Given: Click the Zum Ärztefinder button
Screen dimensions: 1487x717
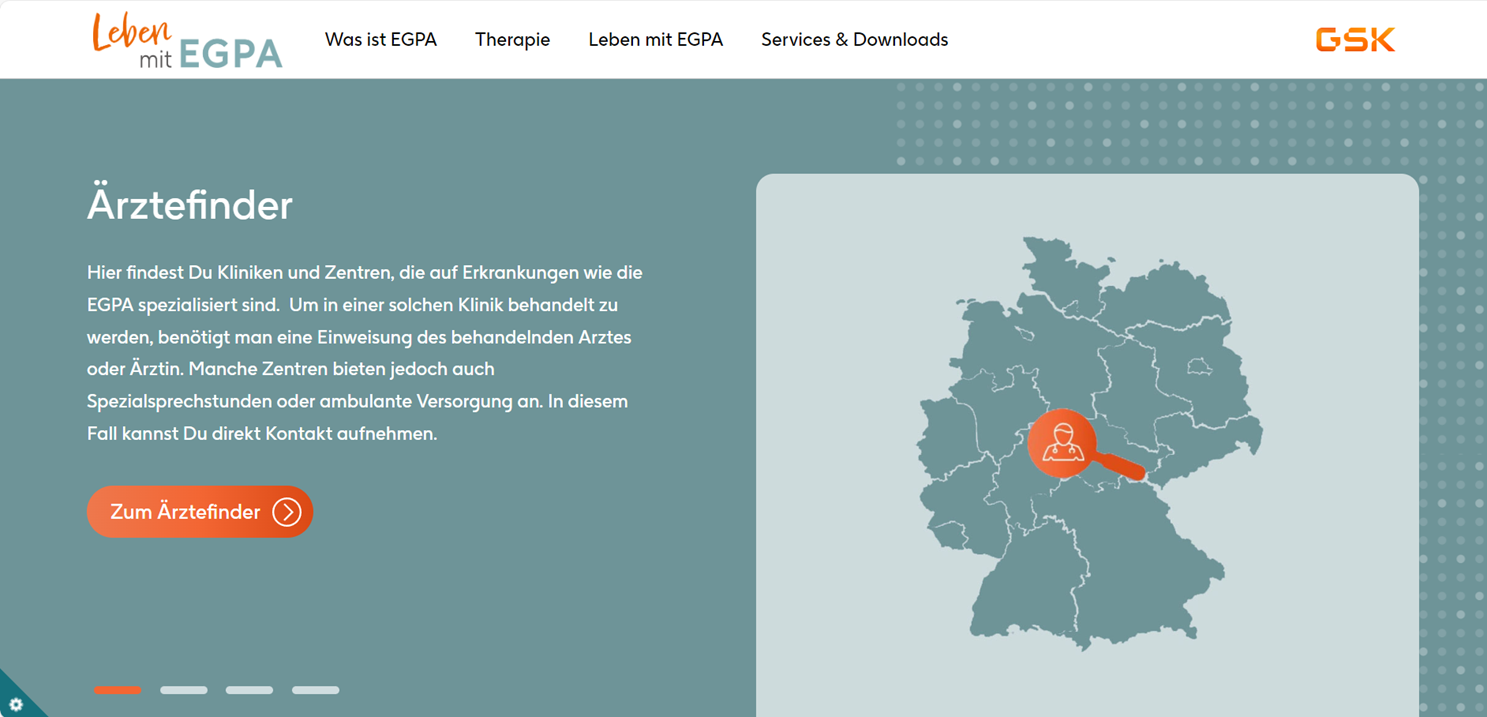Looking at the screenshot, I should point(200,512).
